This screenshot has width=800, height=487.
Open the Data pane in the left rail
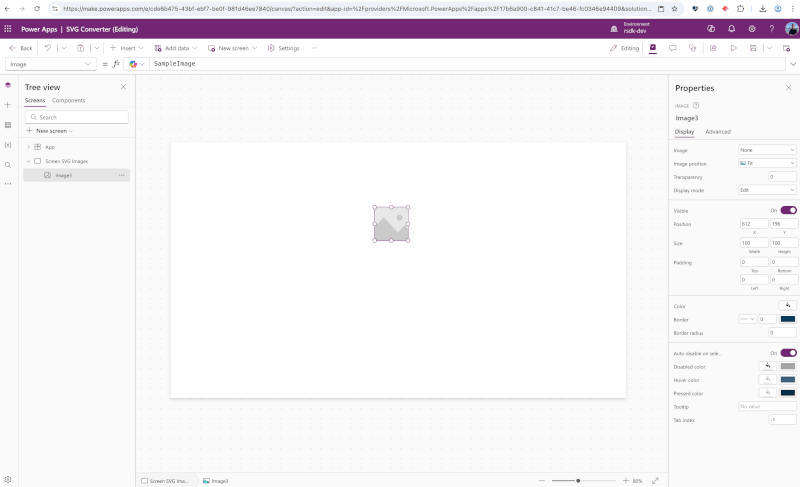8,125
